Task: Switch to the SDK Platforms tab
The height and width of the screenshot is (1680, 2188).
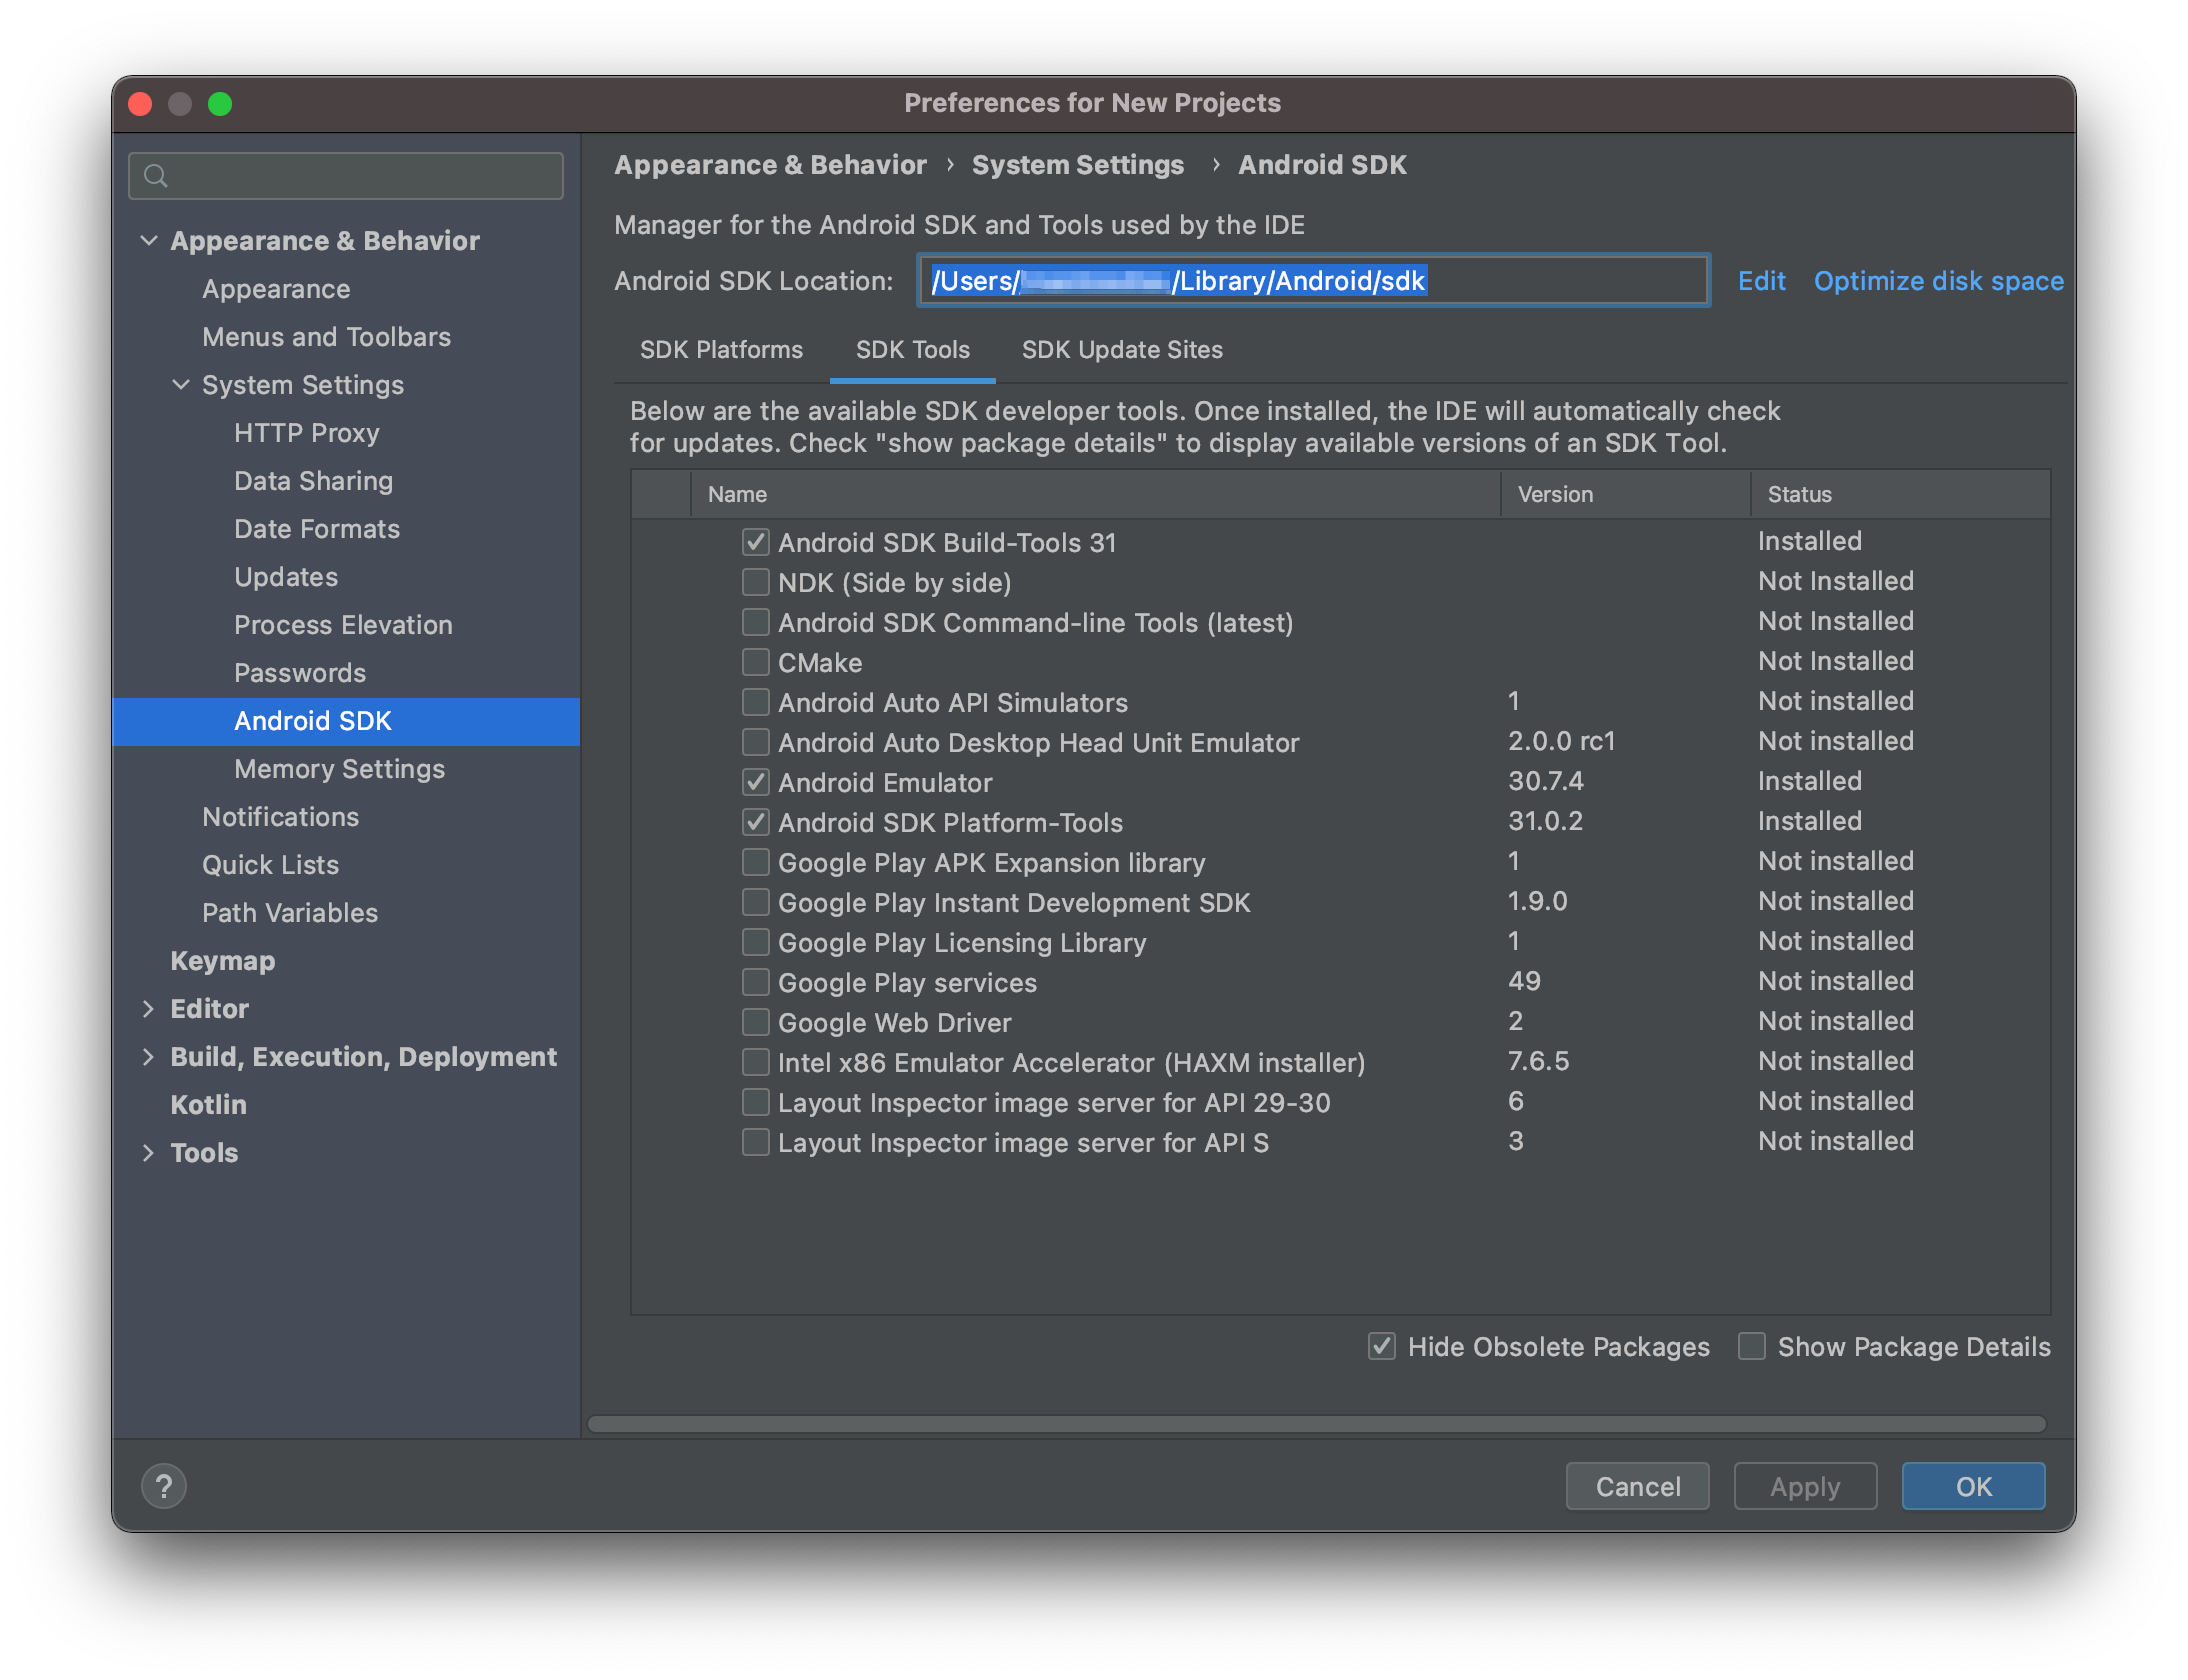Action: [x=721, y=350]
